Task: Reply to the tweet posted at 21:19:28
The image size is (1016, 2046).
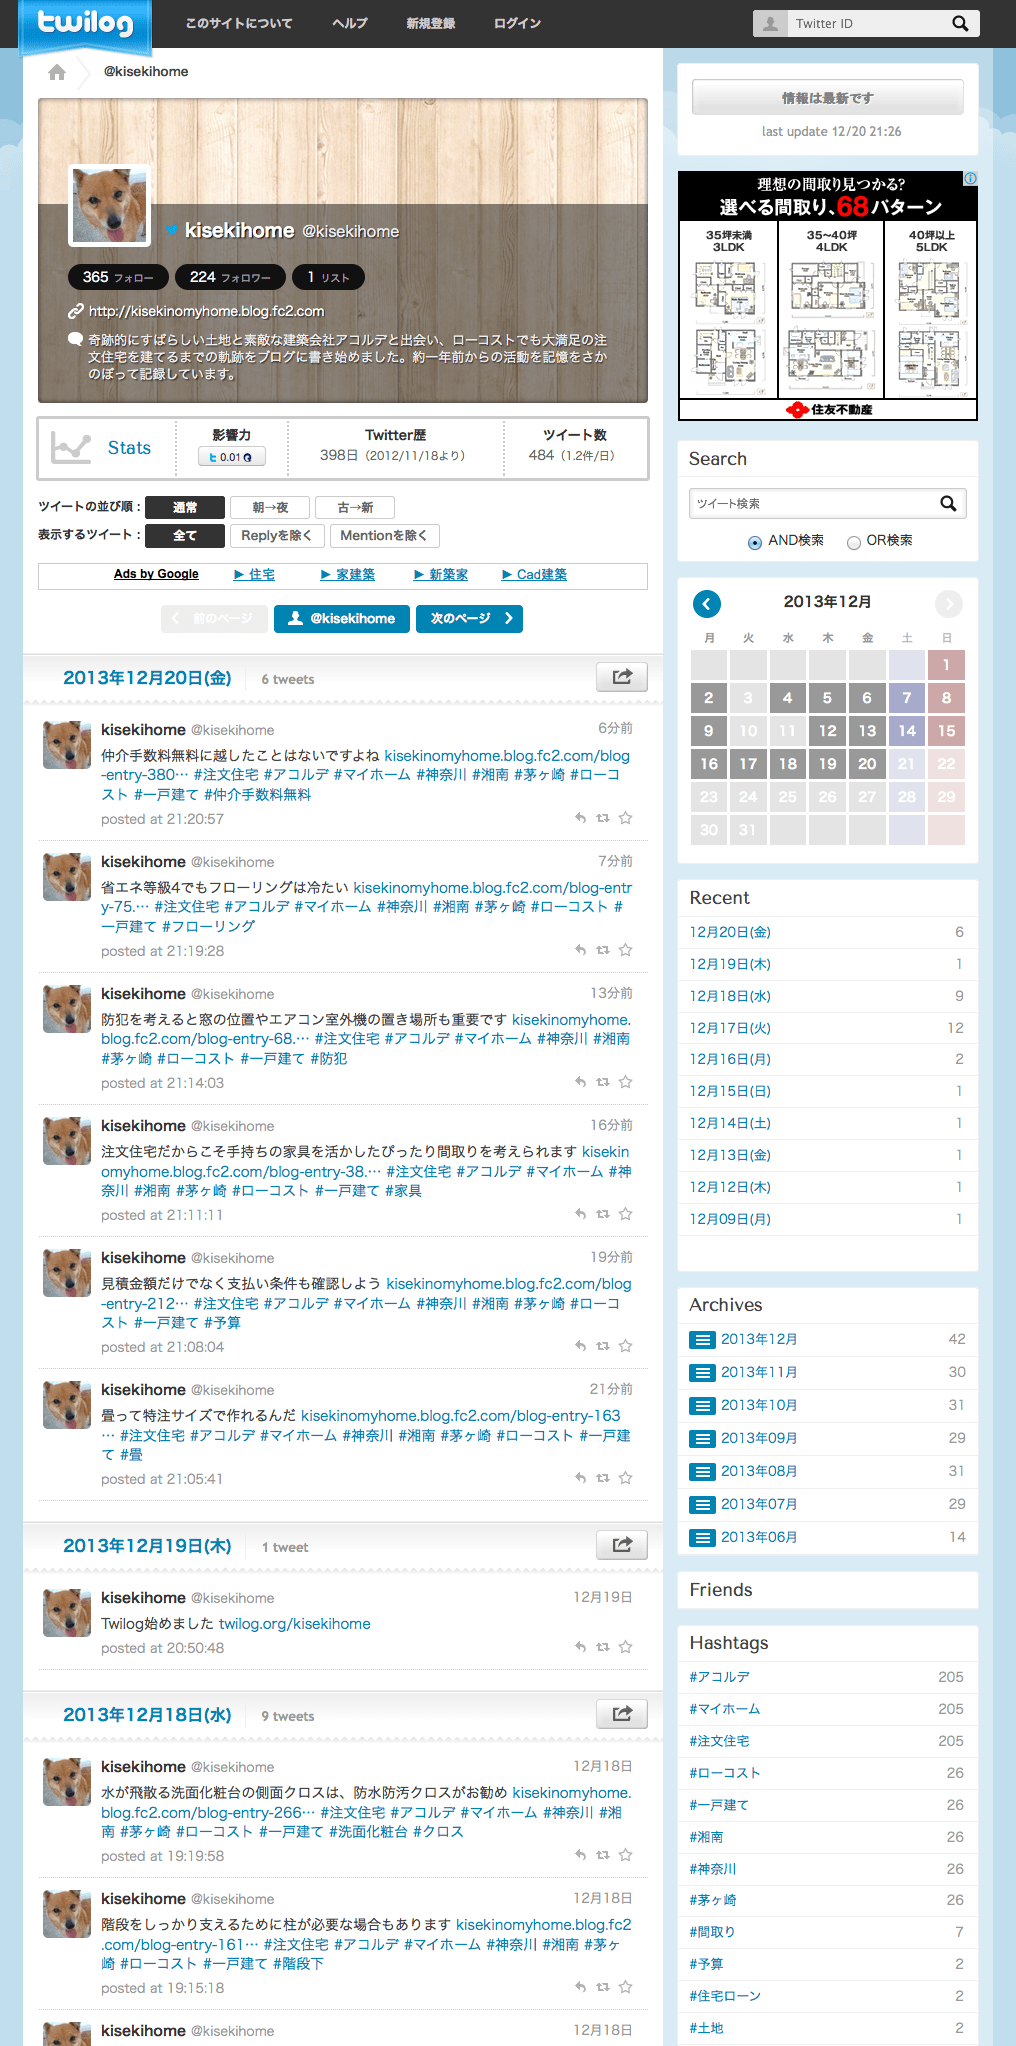Action: 580,950
